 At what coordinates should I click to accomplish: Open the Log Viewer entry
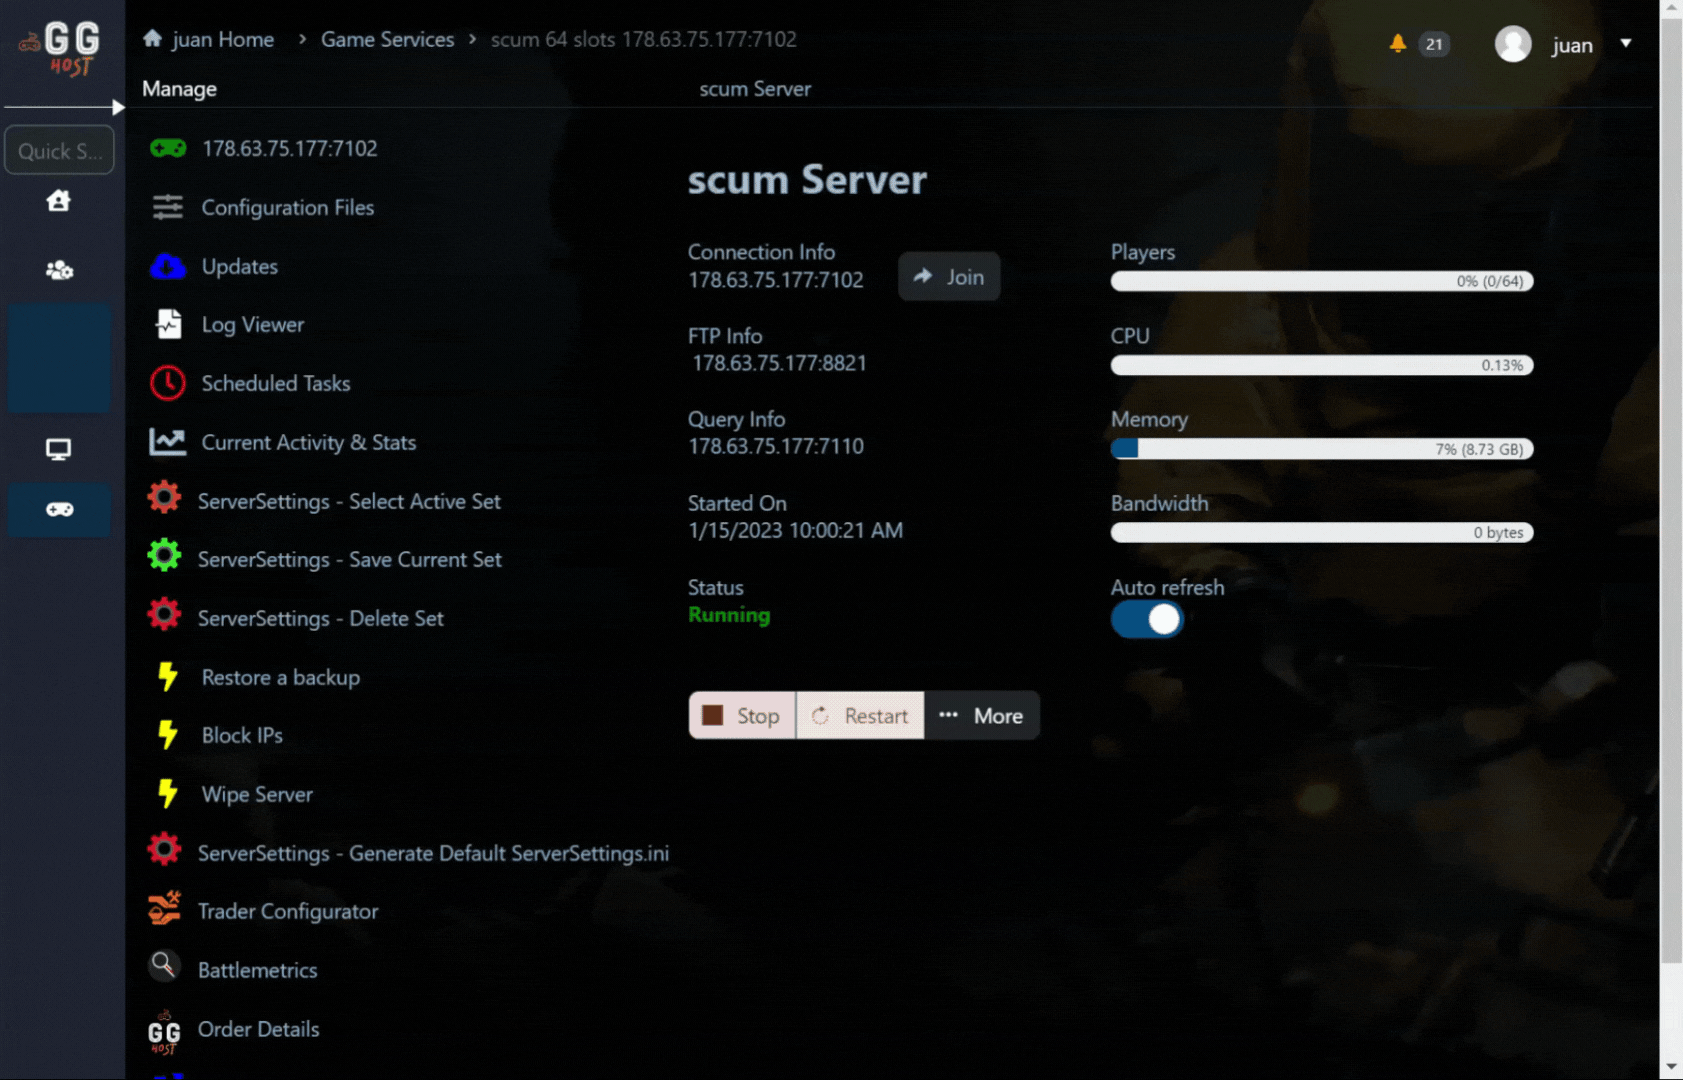tap(253, 324)
